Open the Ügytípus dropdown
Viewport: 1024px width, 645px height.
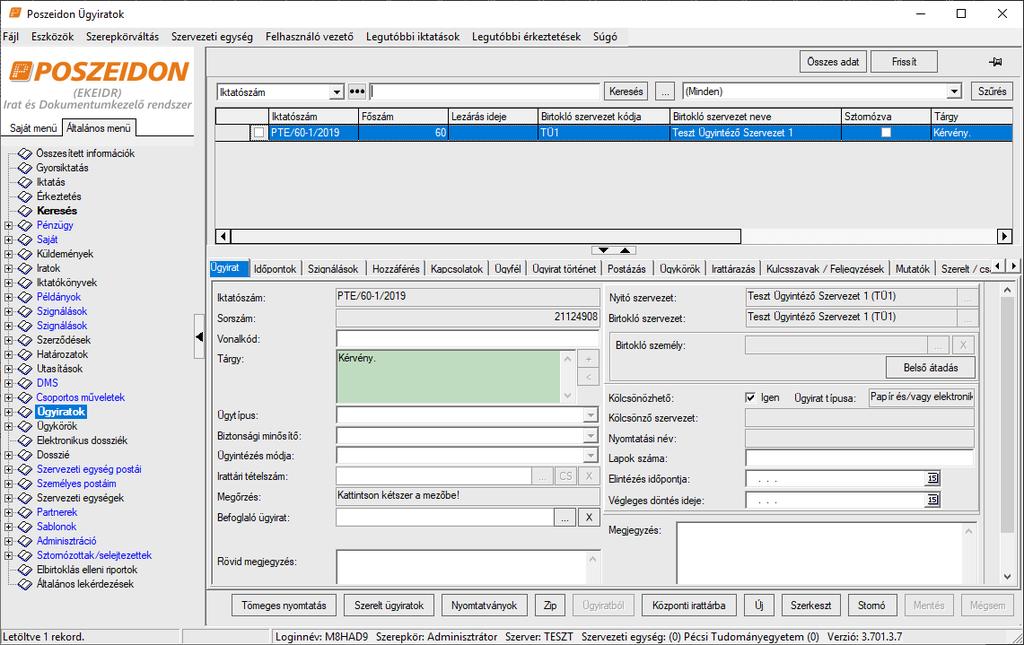tap(590, 415)
